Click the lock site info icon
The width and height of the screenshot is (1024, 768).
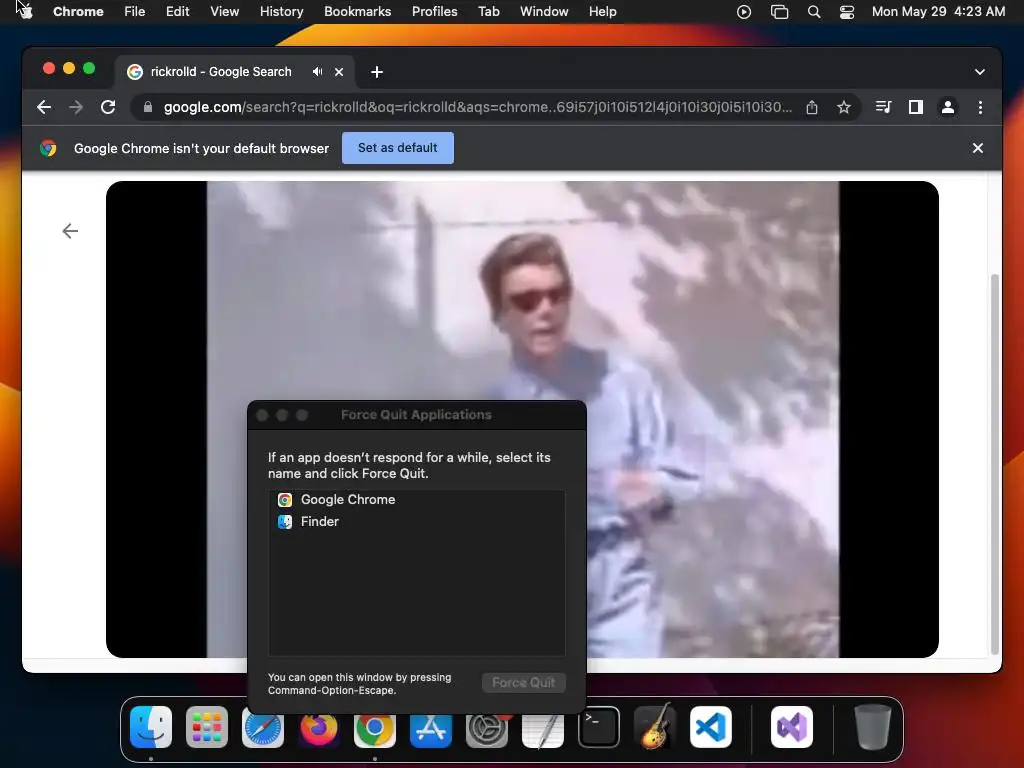148,107
